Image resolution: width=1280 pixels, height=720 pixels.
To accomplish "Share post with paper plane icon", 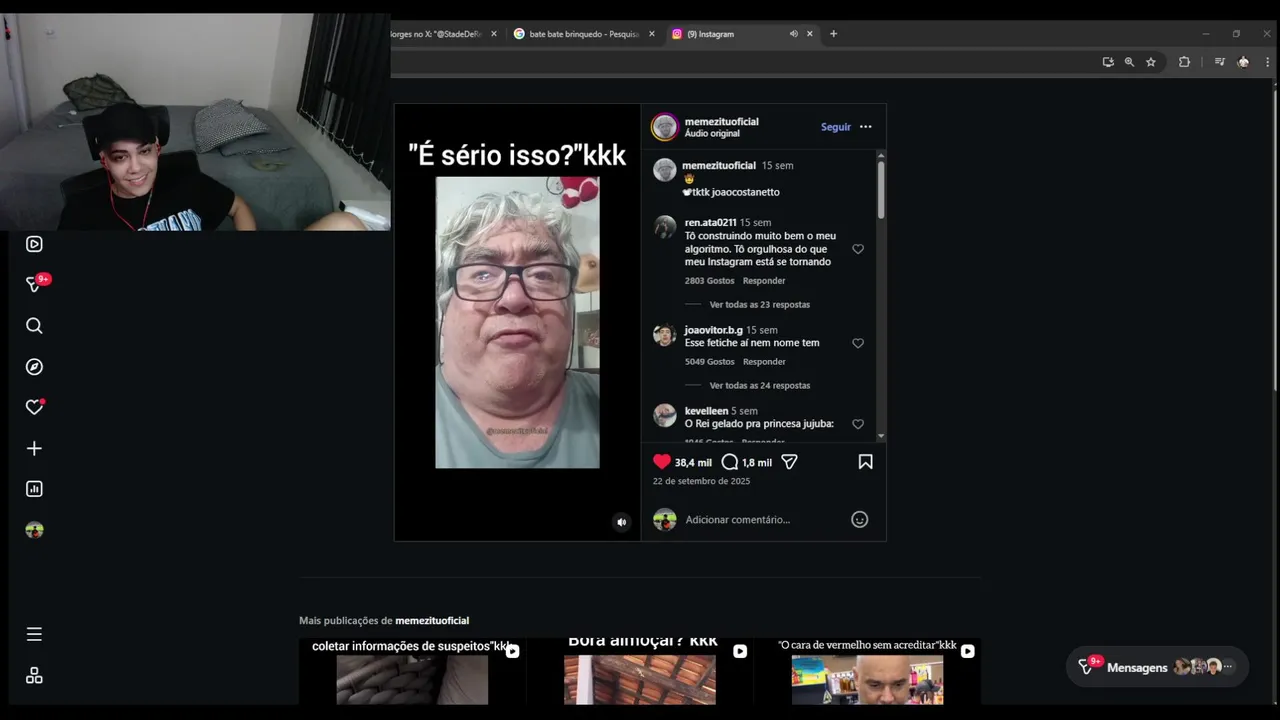I will 789,462.
